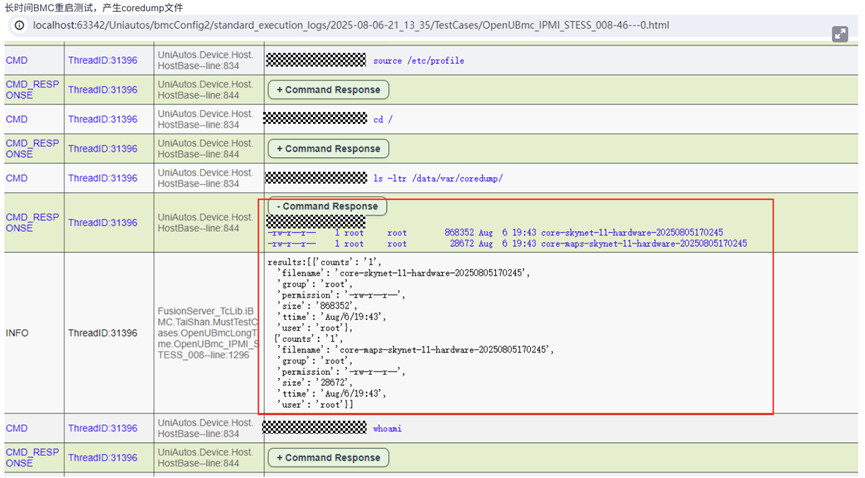865x478 pixels.
Task: Click ThreadID:31396 in ls -ltr row
Action: [x=103, y=178]
